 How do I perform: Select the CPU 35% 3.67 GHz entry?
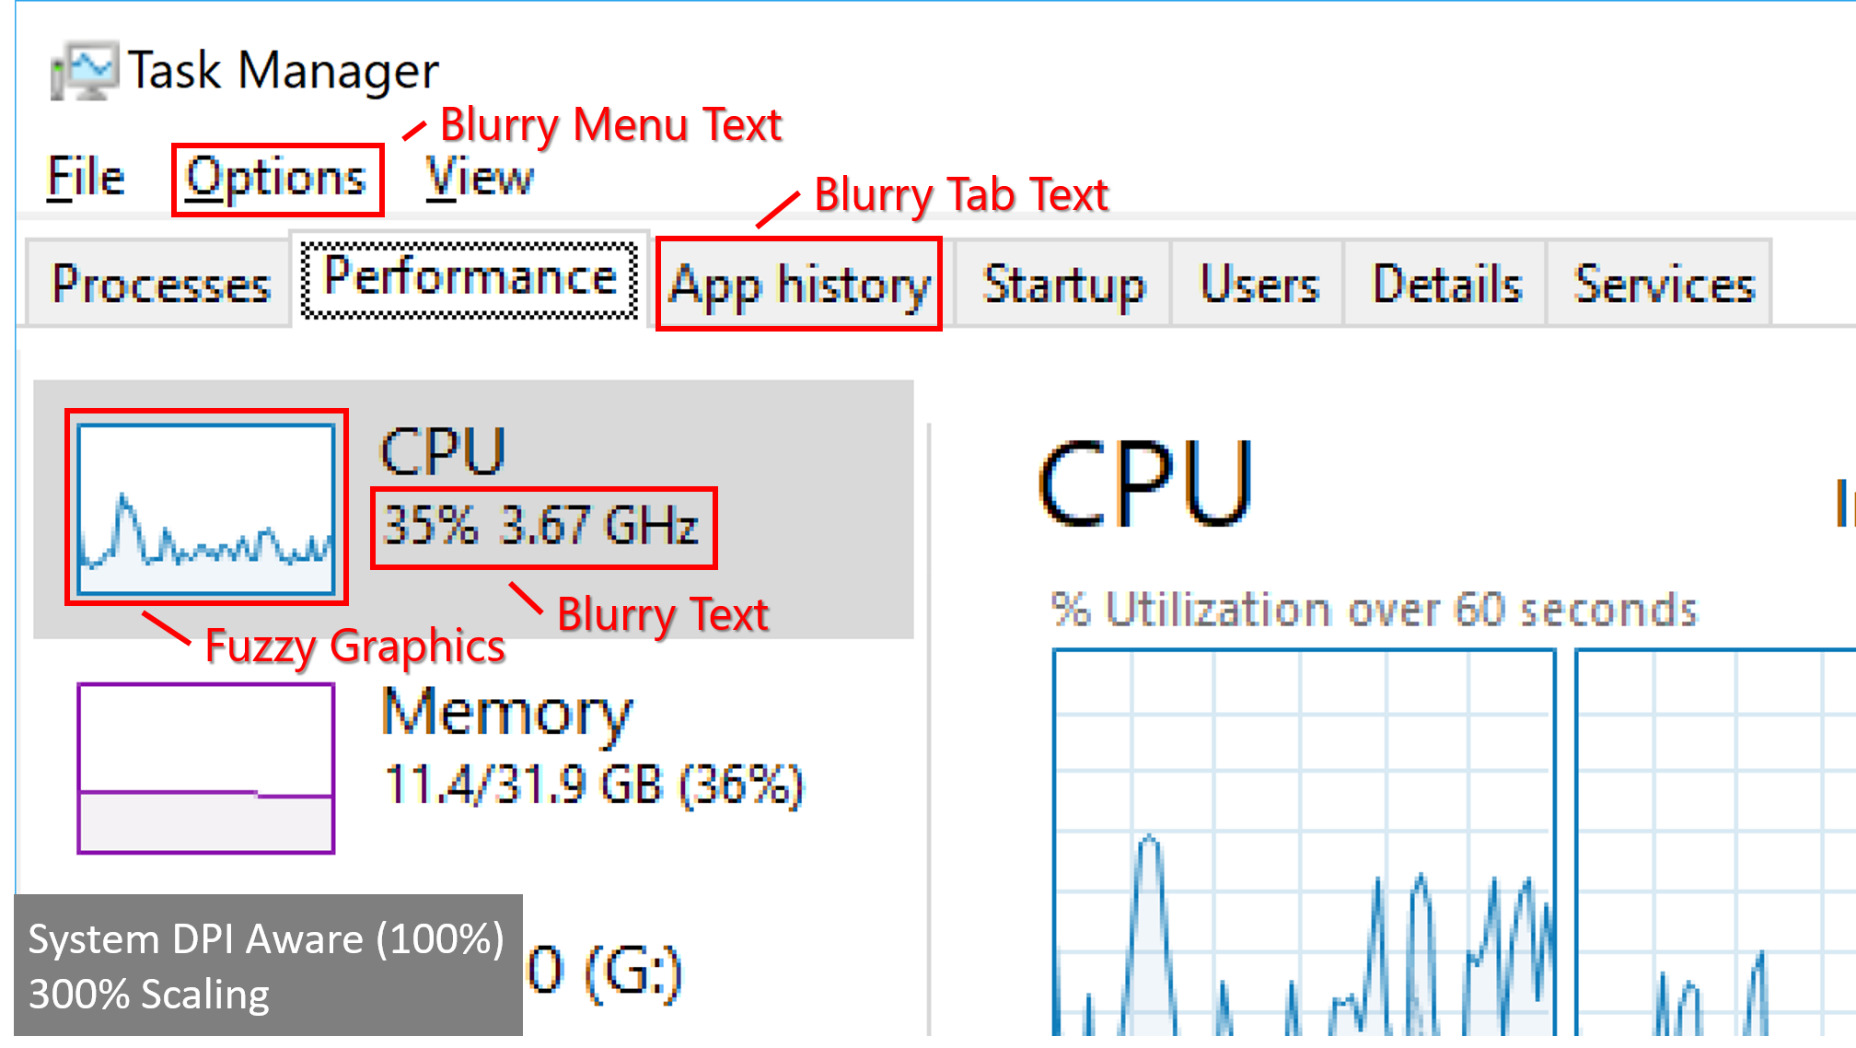474,509
